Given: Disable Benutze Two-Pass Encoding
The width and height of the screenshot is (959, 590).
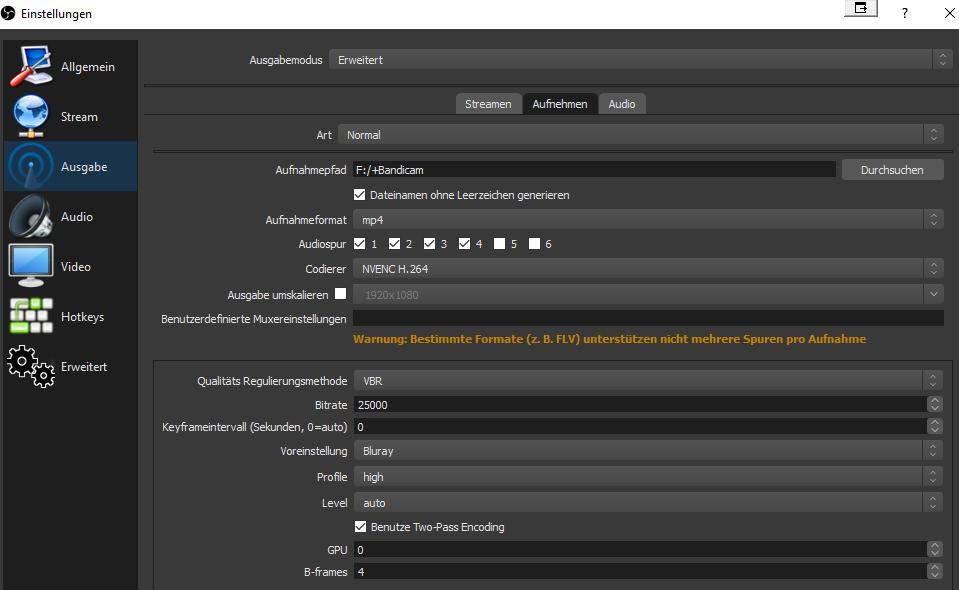Looking at the screenshot, I should pyautogui.click(x=360, y=526).
